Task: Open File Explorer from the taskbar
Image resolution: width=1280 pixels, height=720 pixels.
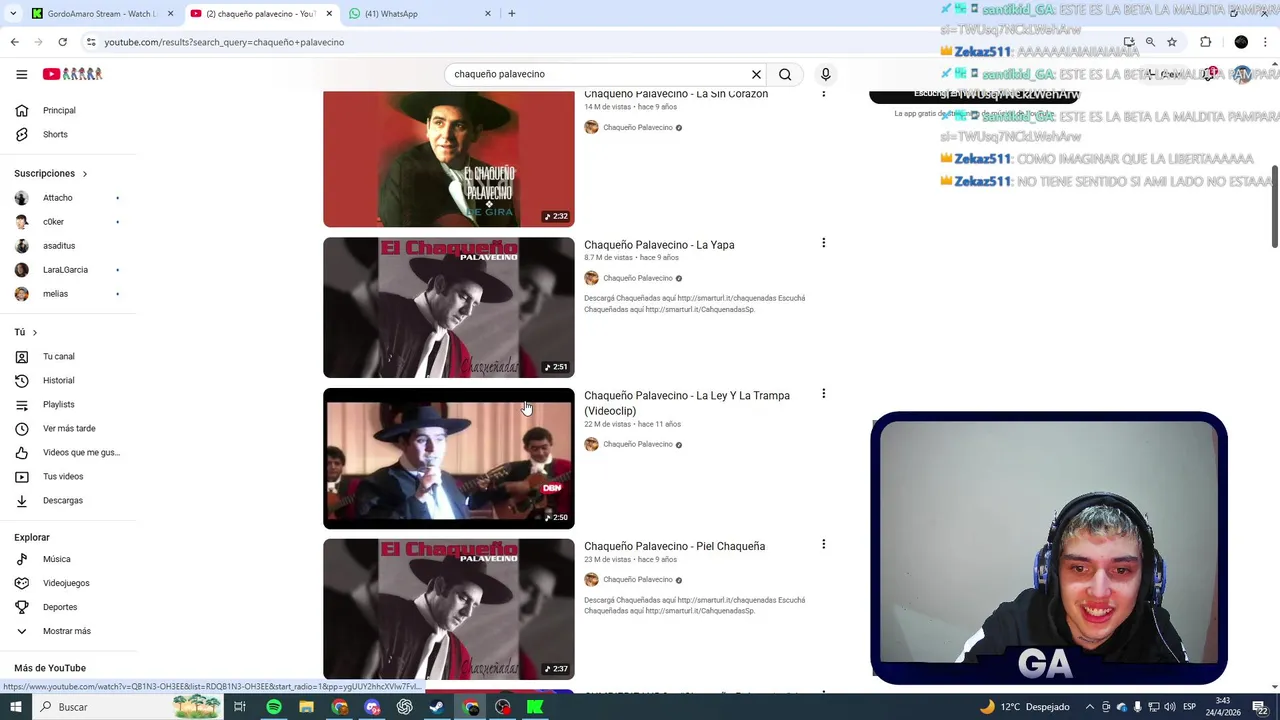Action: [307, 707]
